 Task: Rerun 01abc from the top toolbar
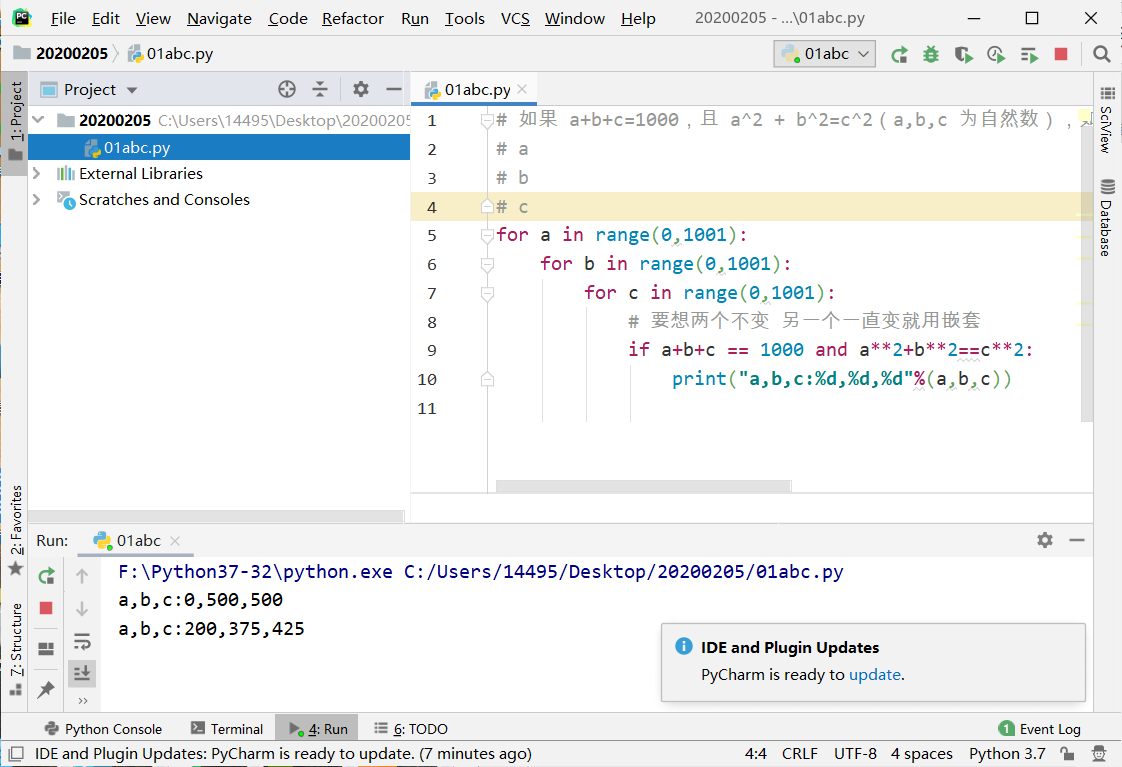[x=899, y=54]
